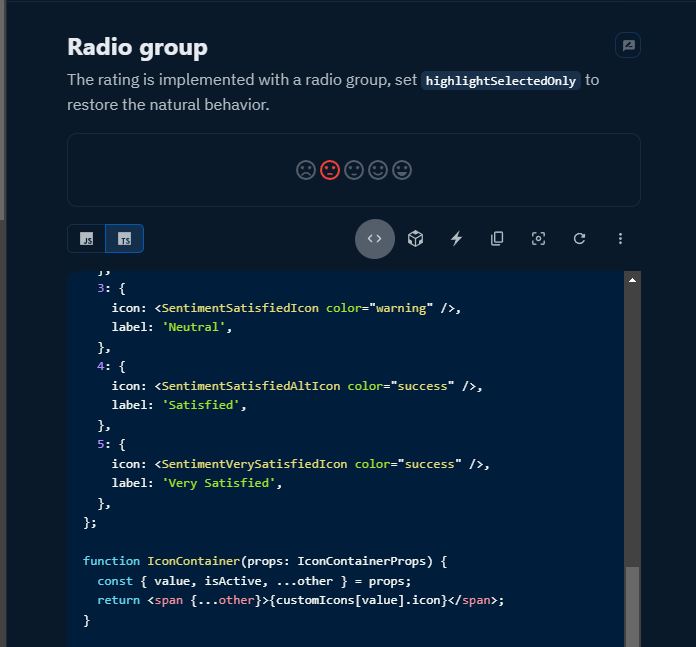Click the color="warning" attribute
This screenshot has height=647, width=696.
(380, 308)
